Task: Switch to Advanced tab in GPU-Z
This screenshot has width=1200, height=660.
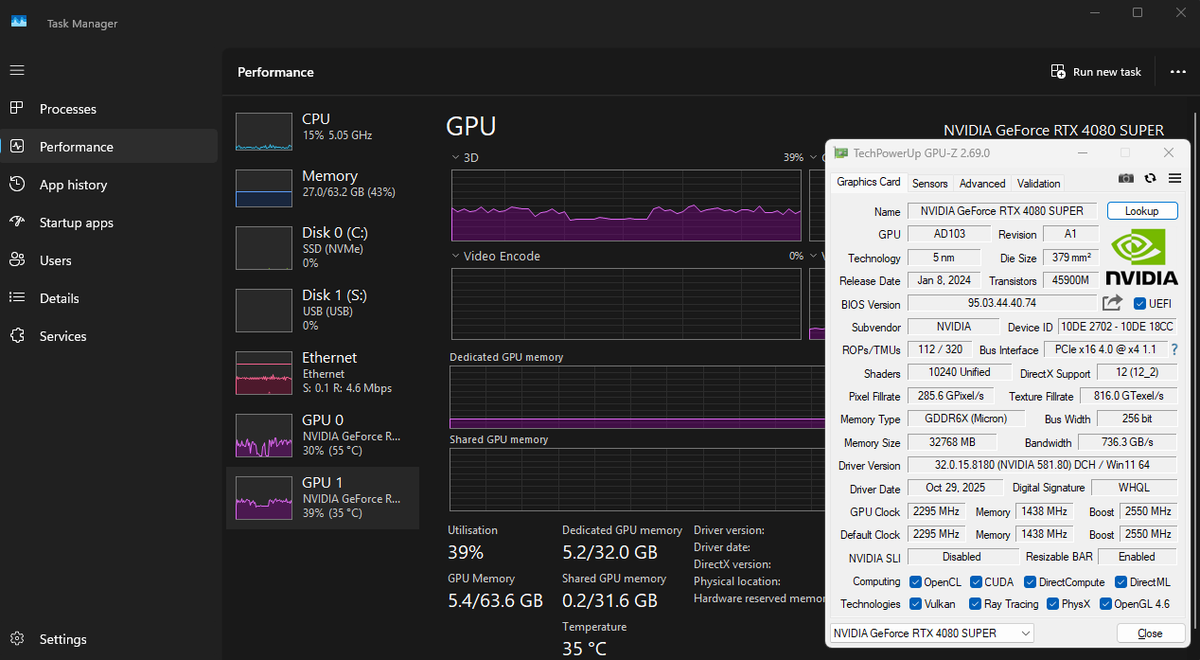Action: [982, 183]
